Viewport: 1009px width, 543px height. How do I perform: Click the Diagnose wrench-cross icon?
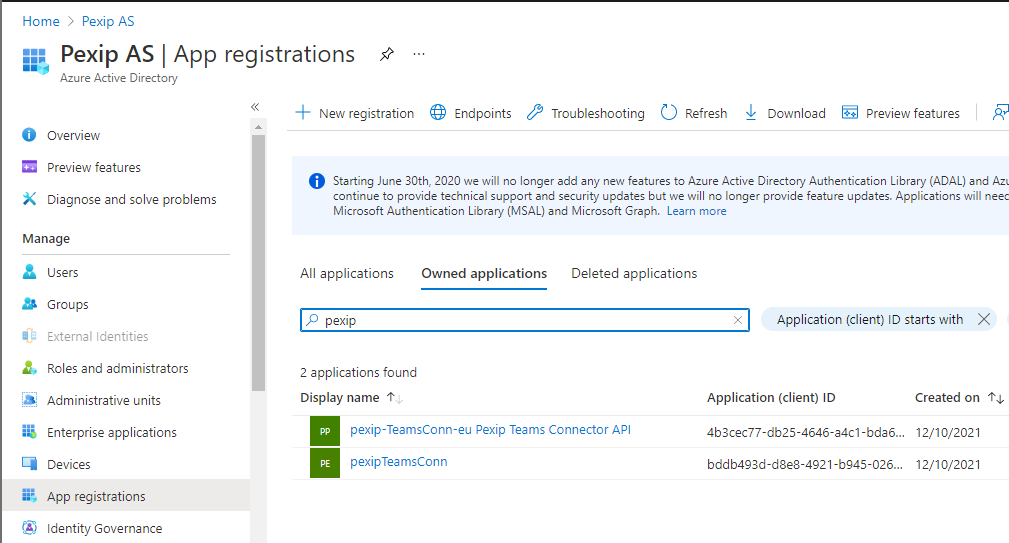pos(30,199)
